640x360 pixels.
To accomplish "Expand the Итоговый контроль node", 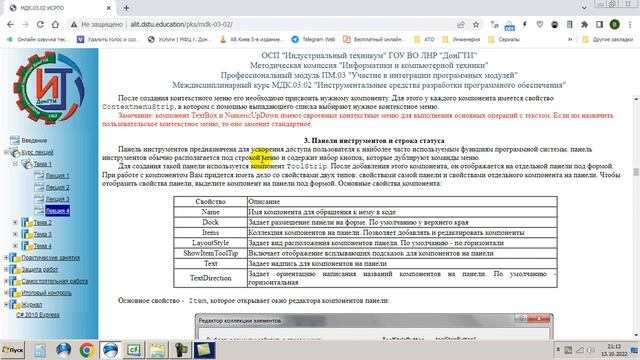I will pyautogui.click(x=6, y=293).
